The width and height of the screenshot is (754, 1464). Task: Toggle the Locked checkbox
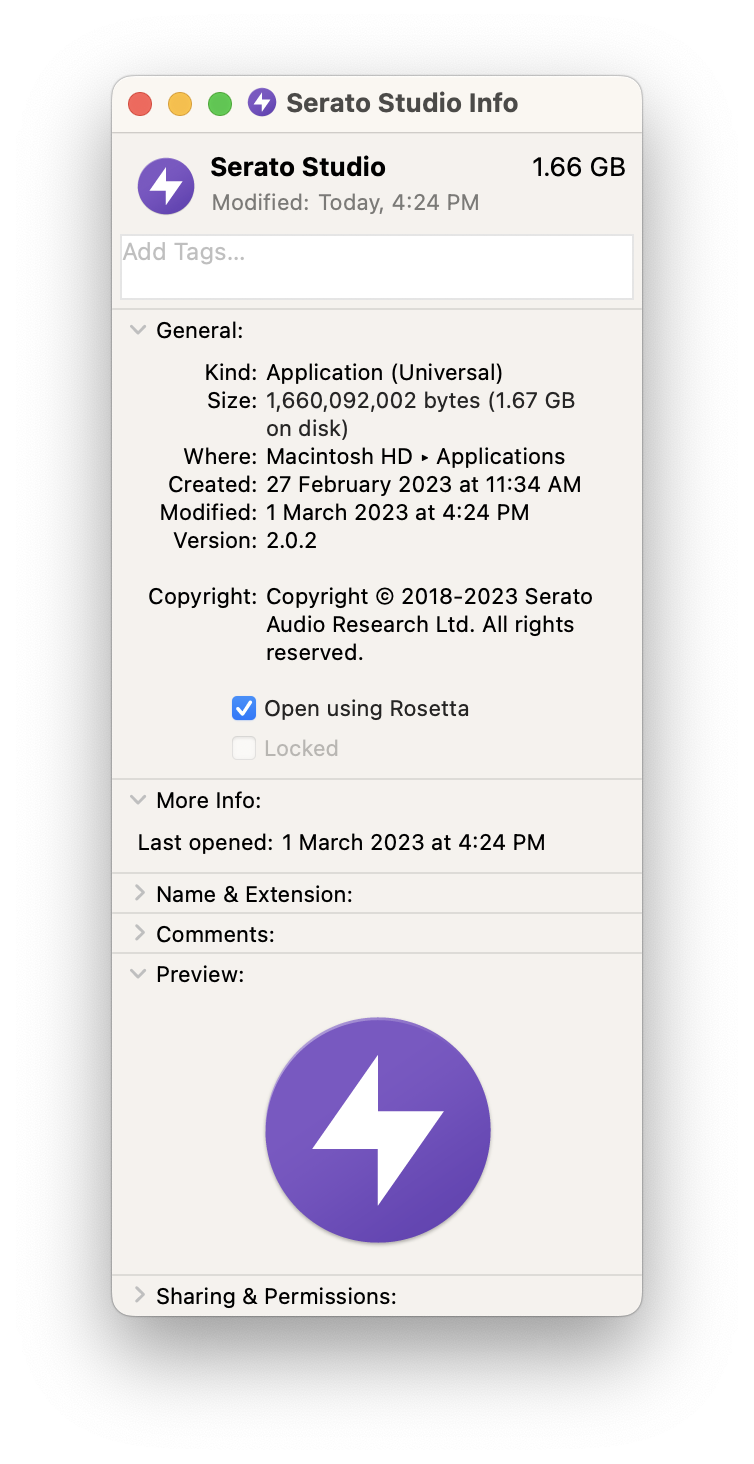coord(244,749)
